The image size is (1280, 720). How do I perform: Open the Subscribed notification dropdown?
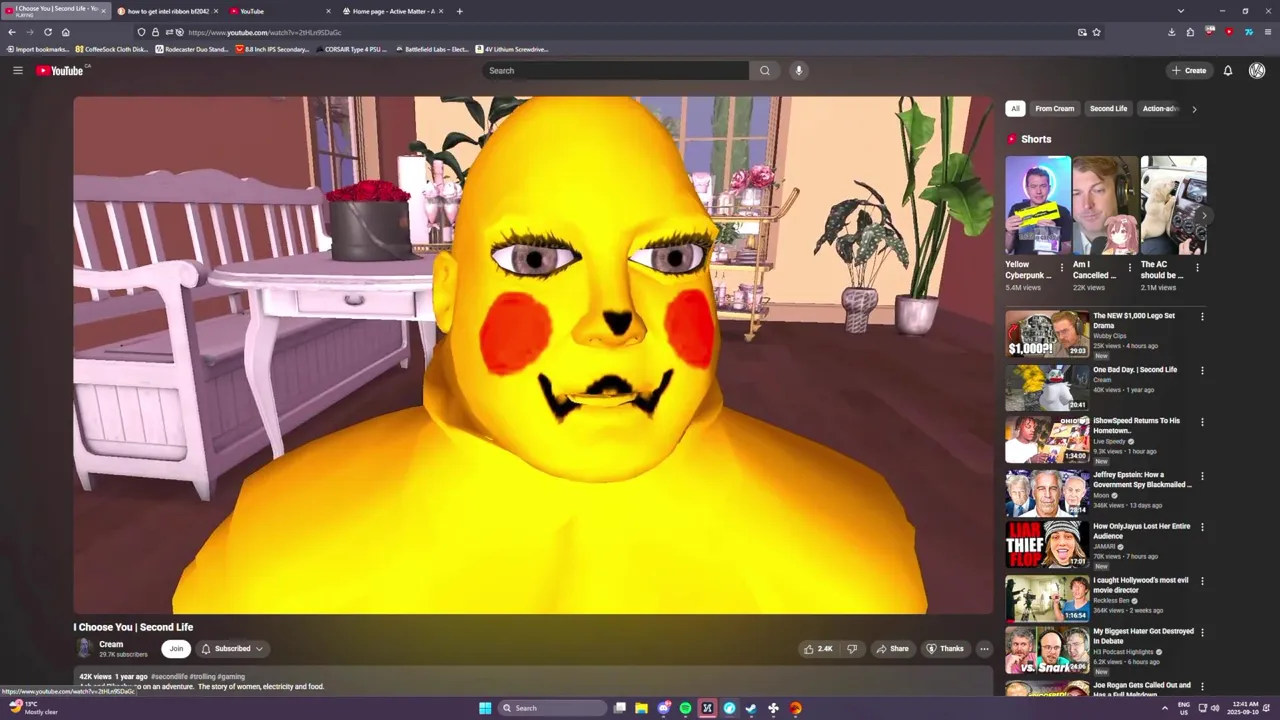pos(232,649)
